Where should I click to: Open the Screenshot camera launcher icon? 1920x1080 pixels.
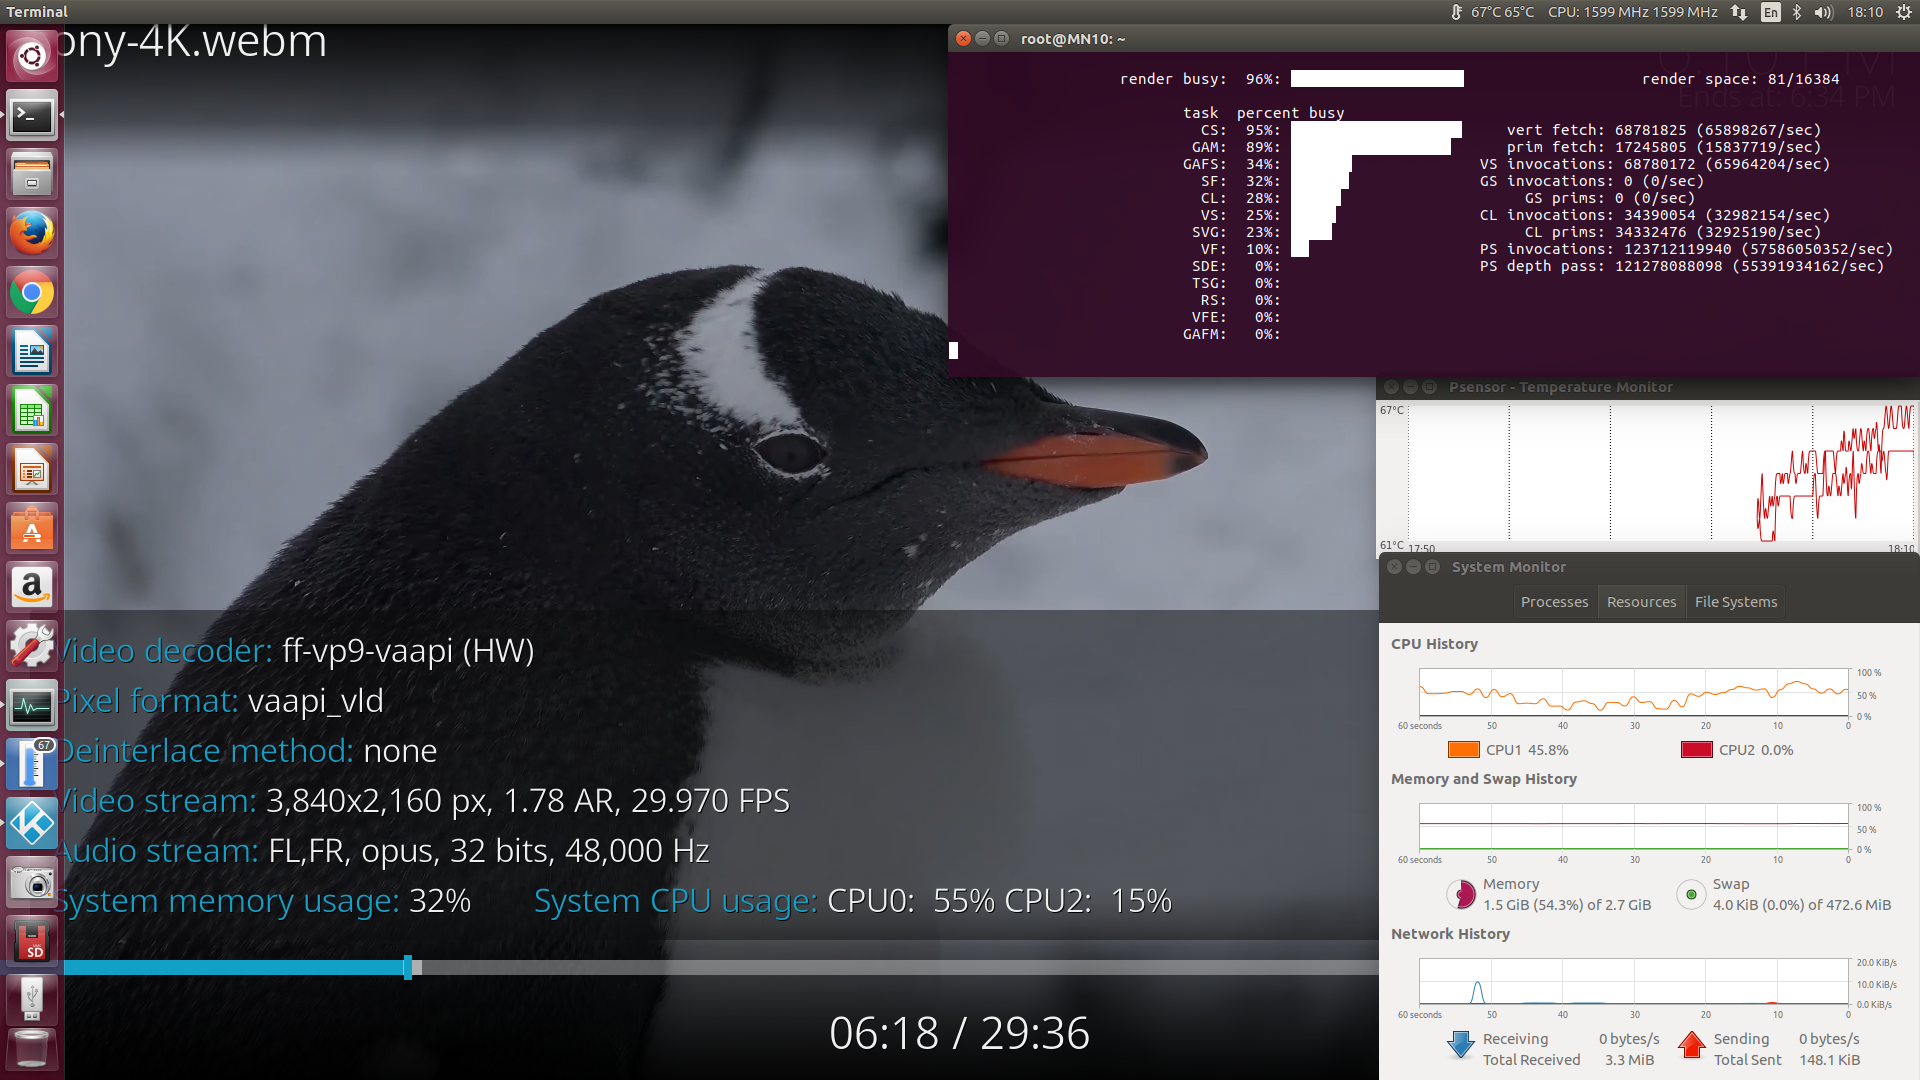[x=32, y=884]
